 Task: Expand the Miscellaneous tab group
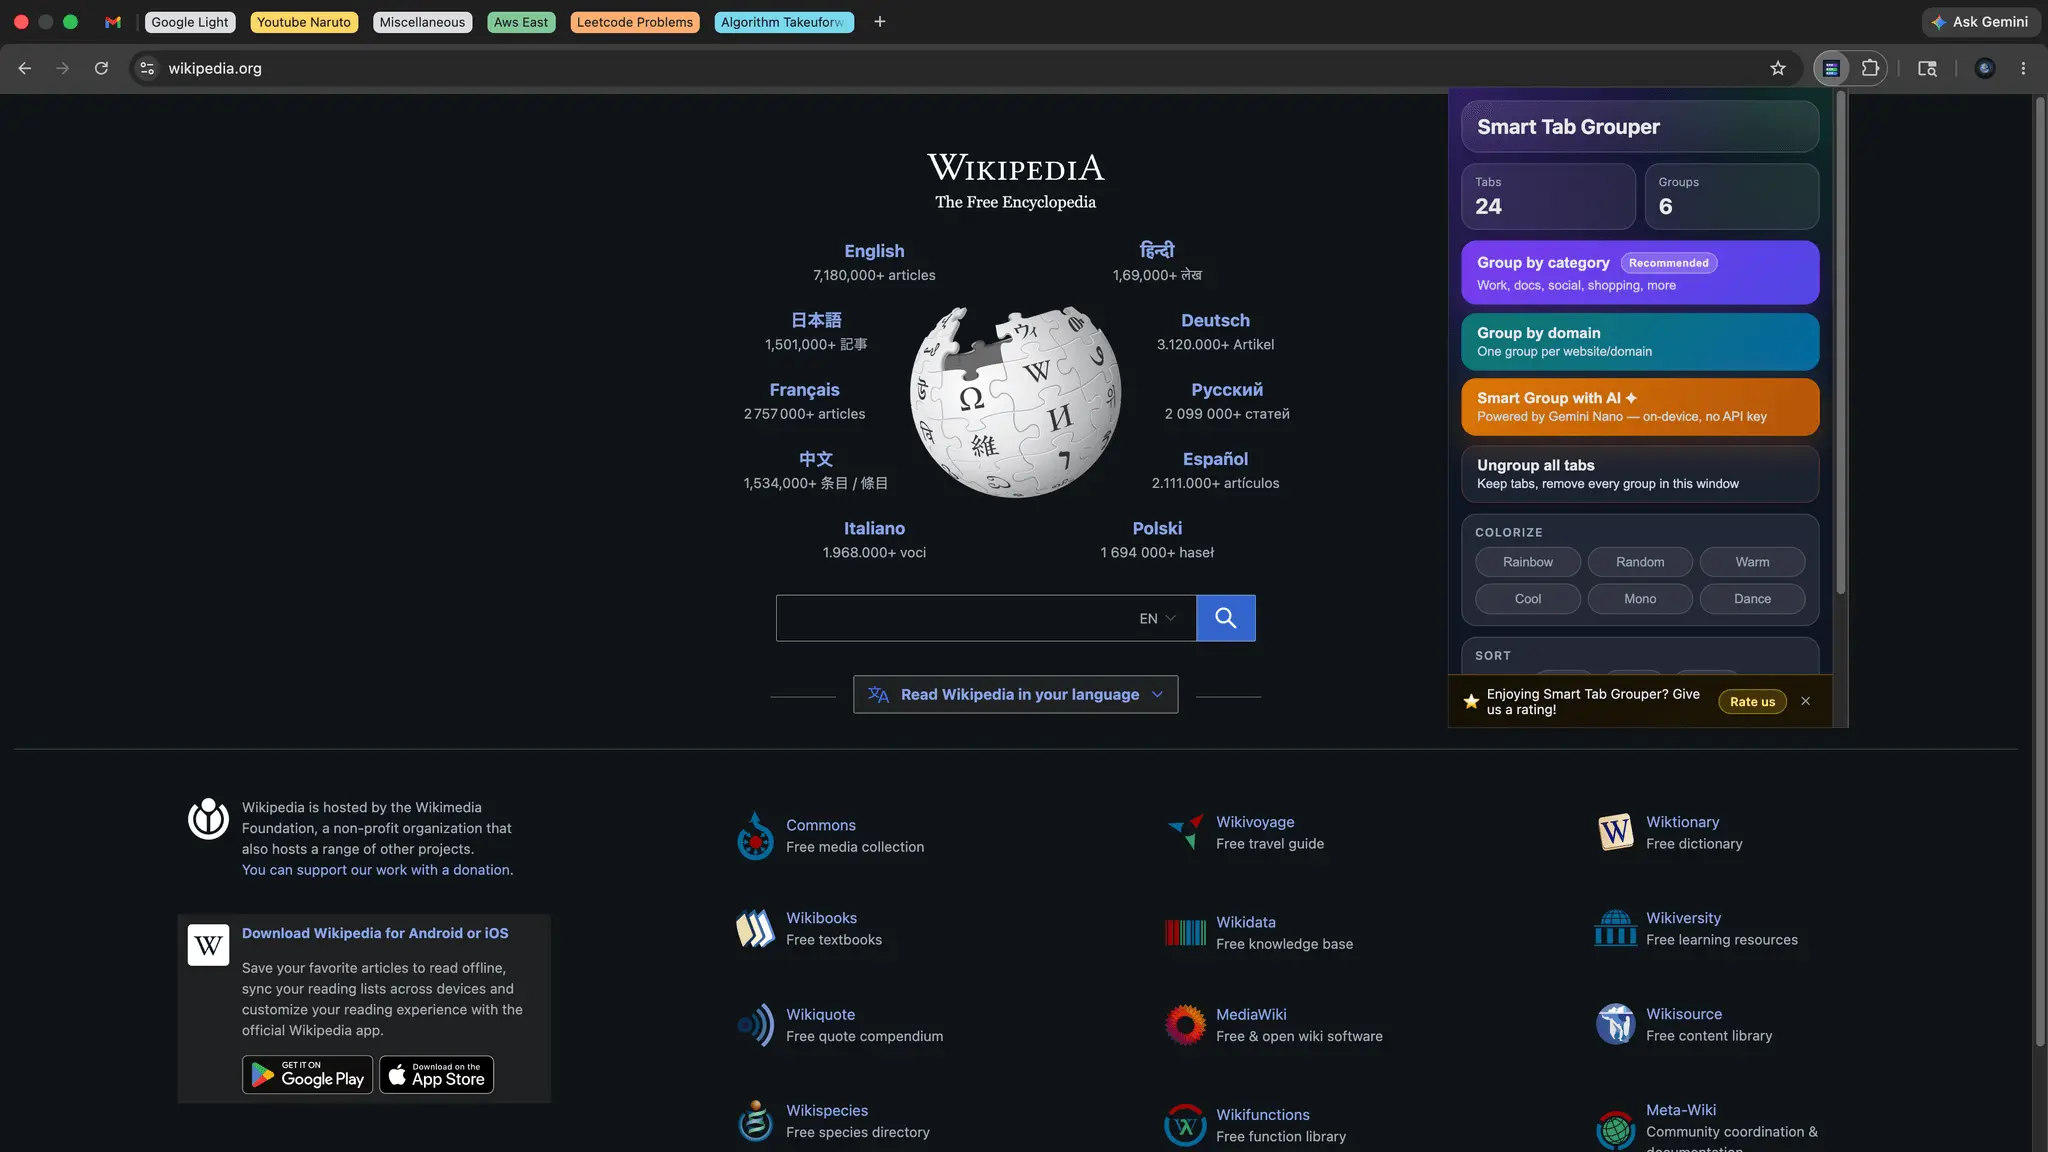(x=422, y=22)
